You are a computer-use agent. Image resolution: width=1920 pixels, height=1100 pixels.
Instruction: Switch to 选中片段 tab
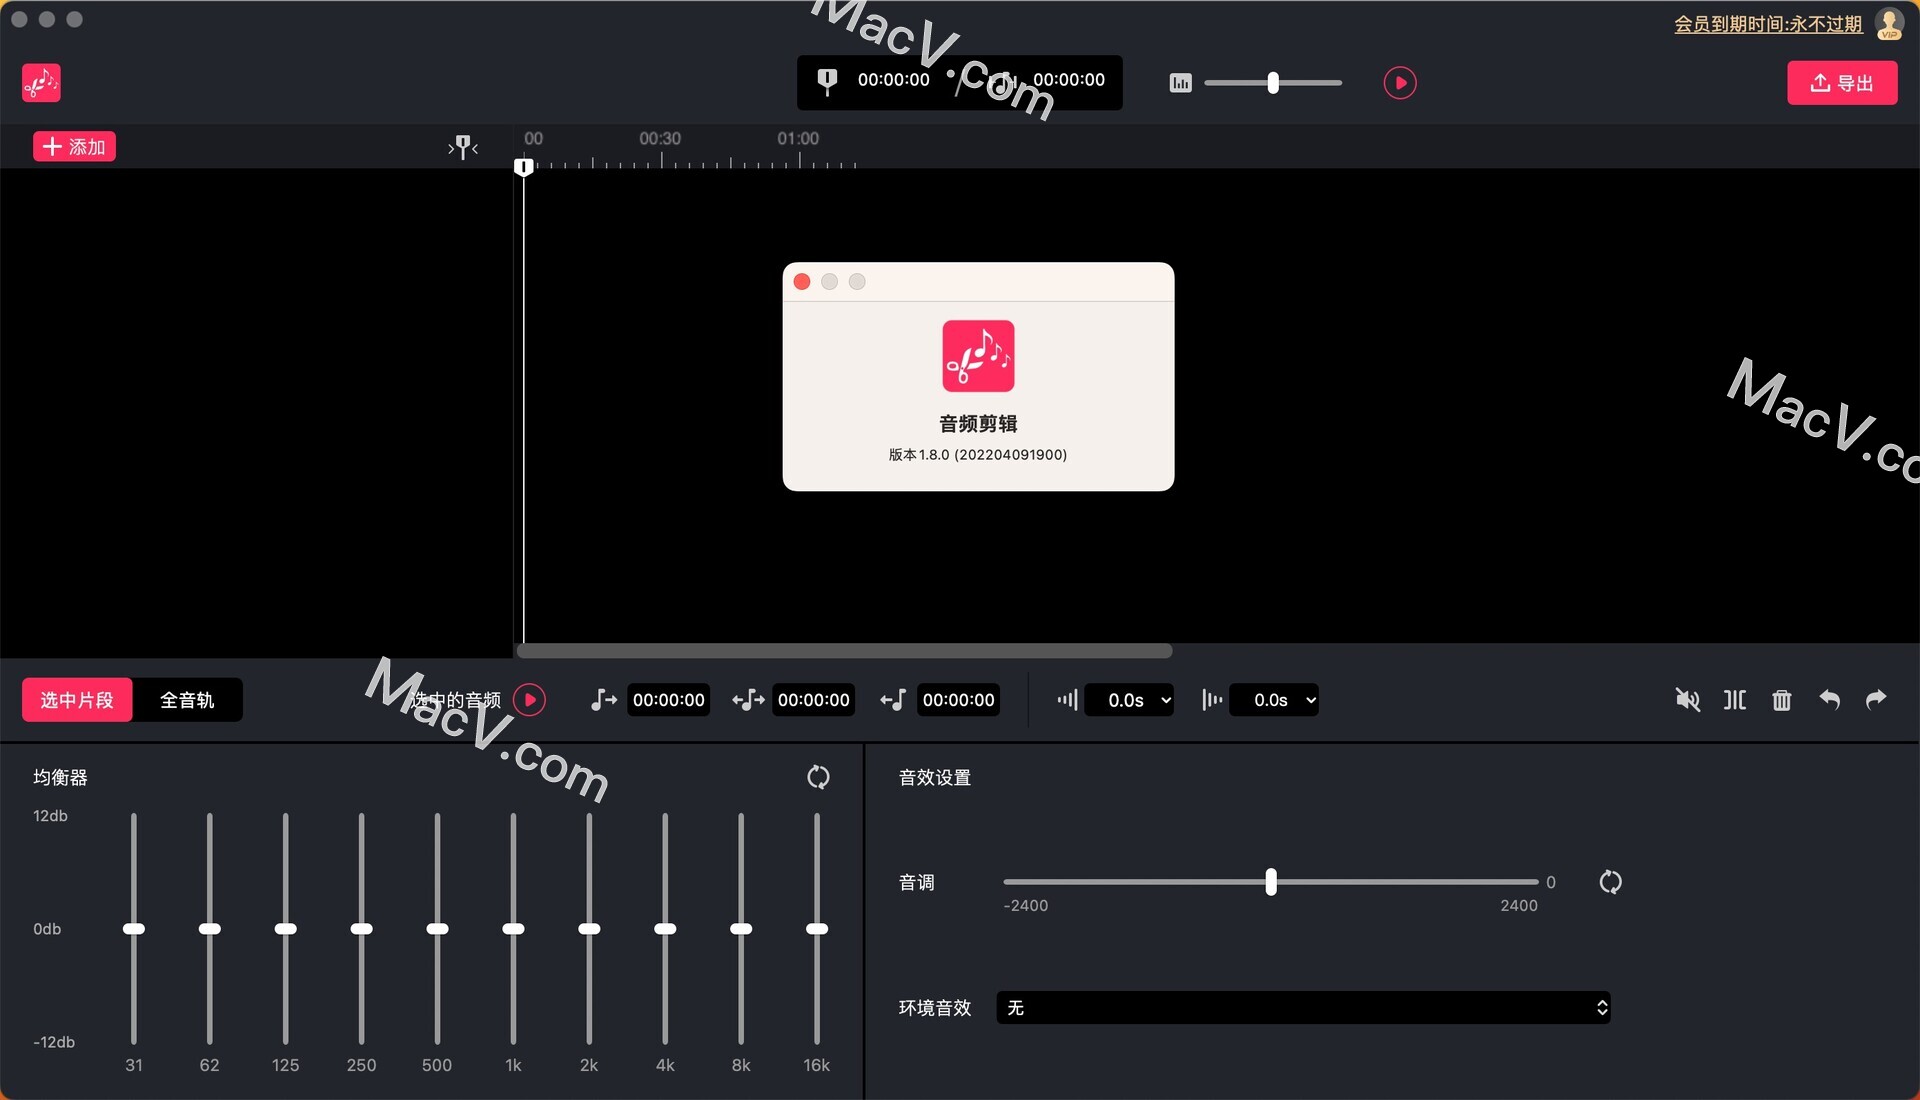pyautogui.click(x=77, y=700)
